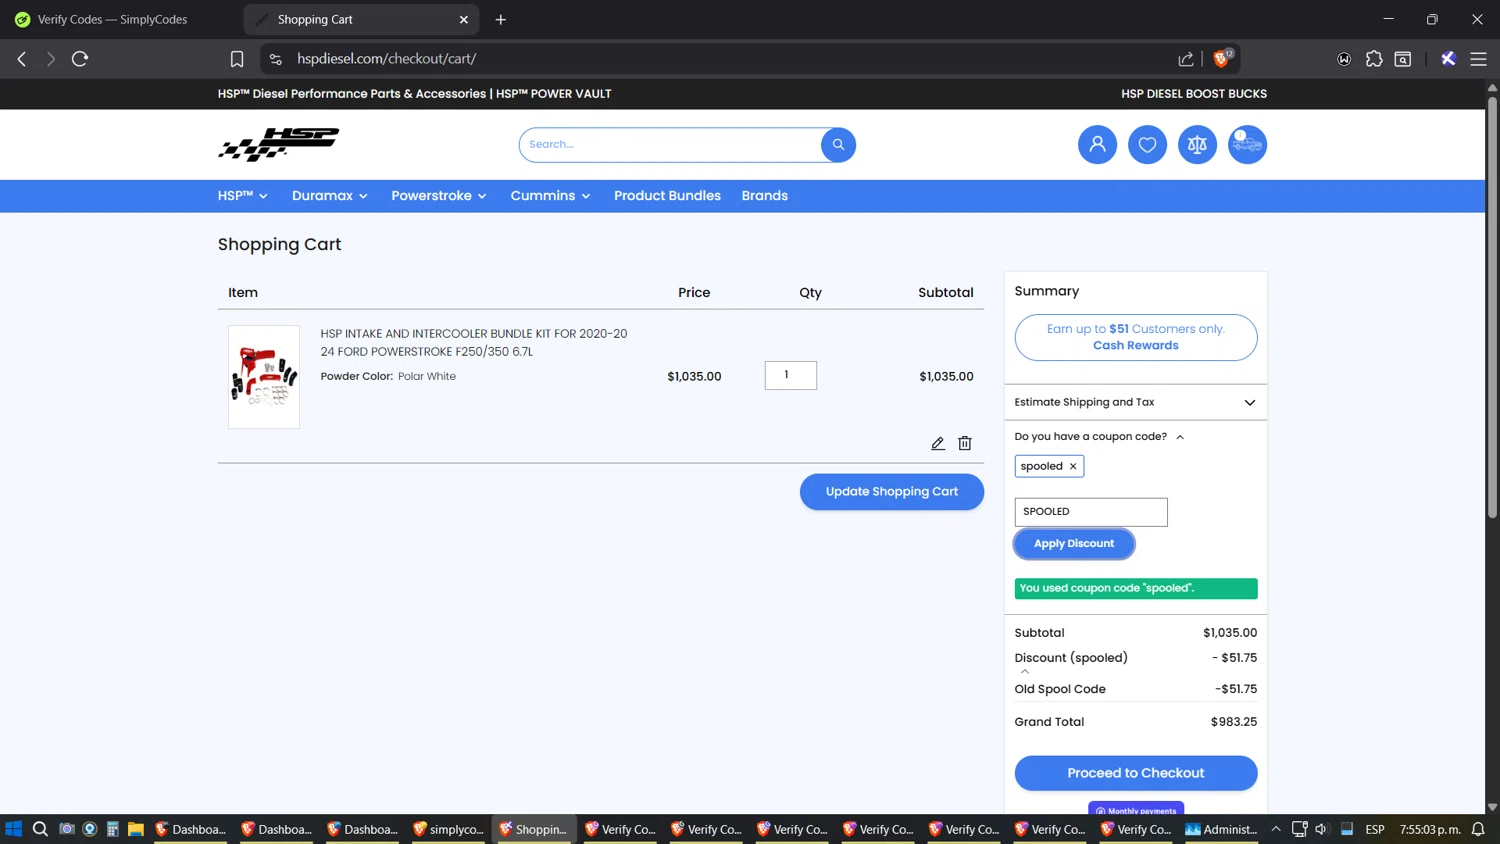This screenshot has height=844, width=1500.
Task: Click the quantity input box
Action: click(791, 375)
